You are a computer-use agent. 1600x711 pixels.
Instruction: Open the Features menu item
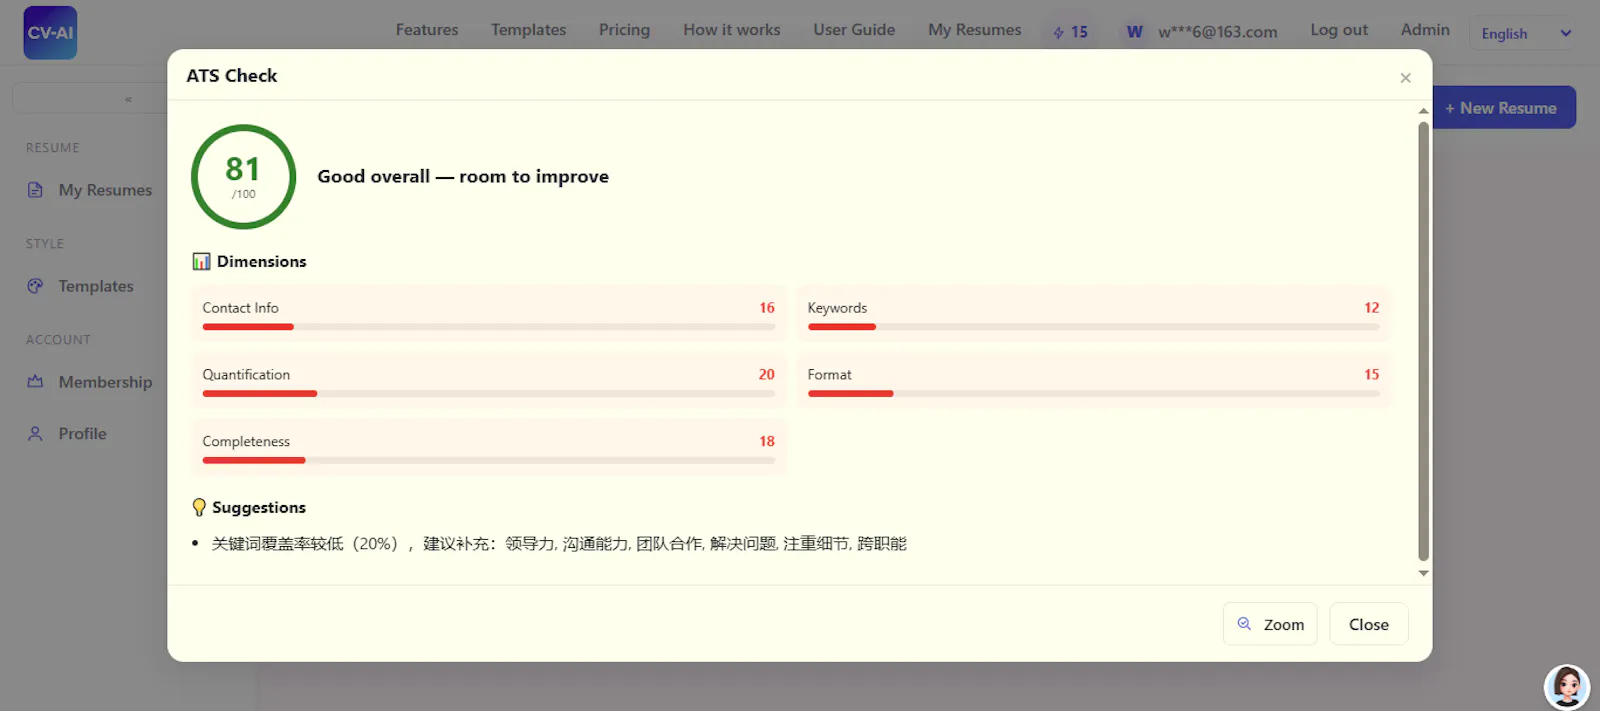coord(427,30)
